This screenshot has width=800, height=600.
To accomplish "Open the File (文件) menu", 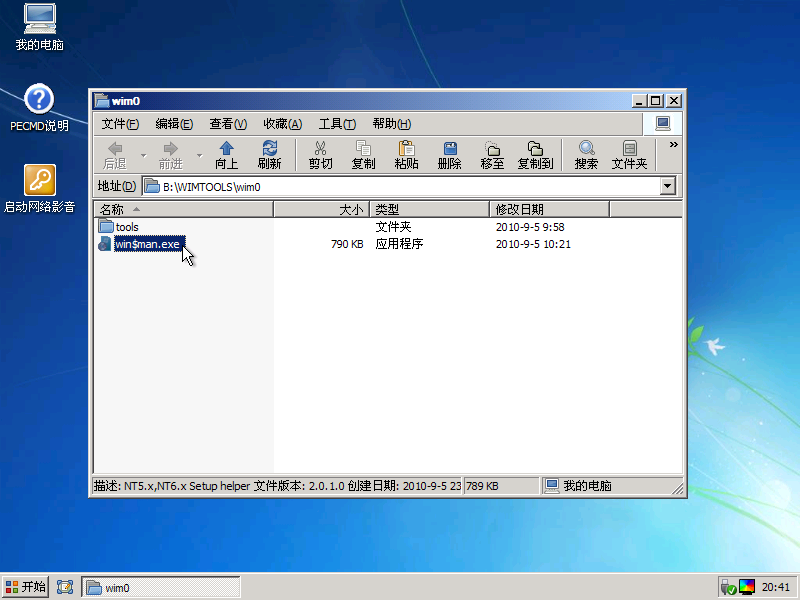I will [120, 124].
